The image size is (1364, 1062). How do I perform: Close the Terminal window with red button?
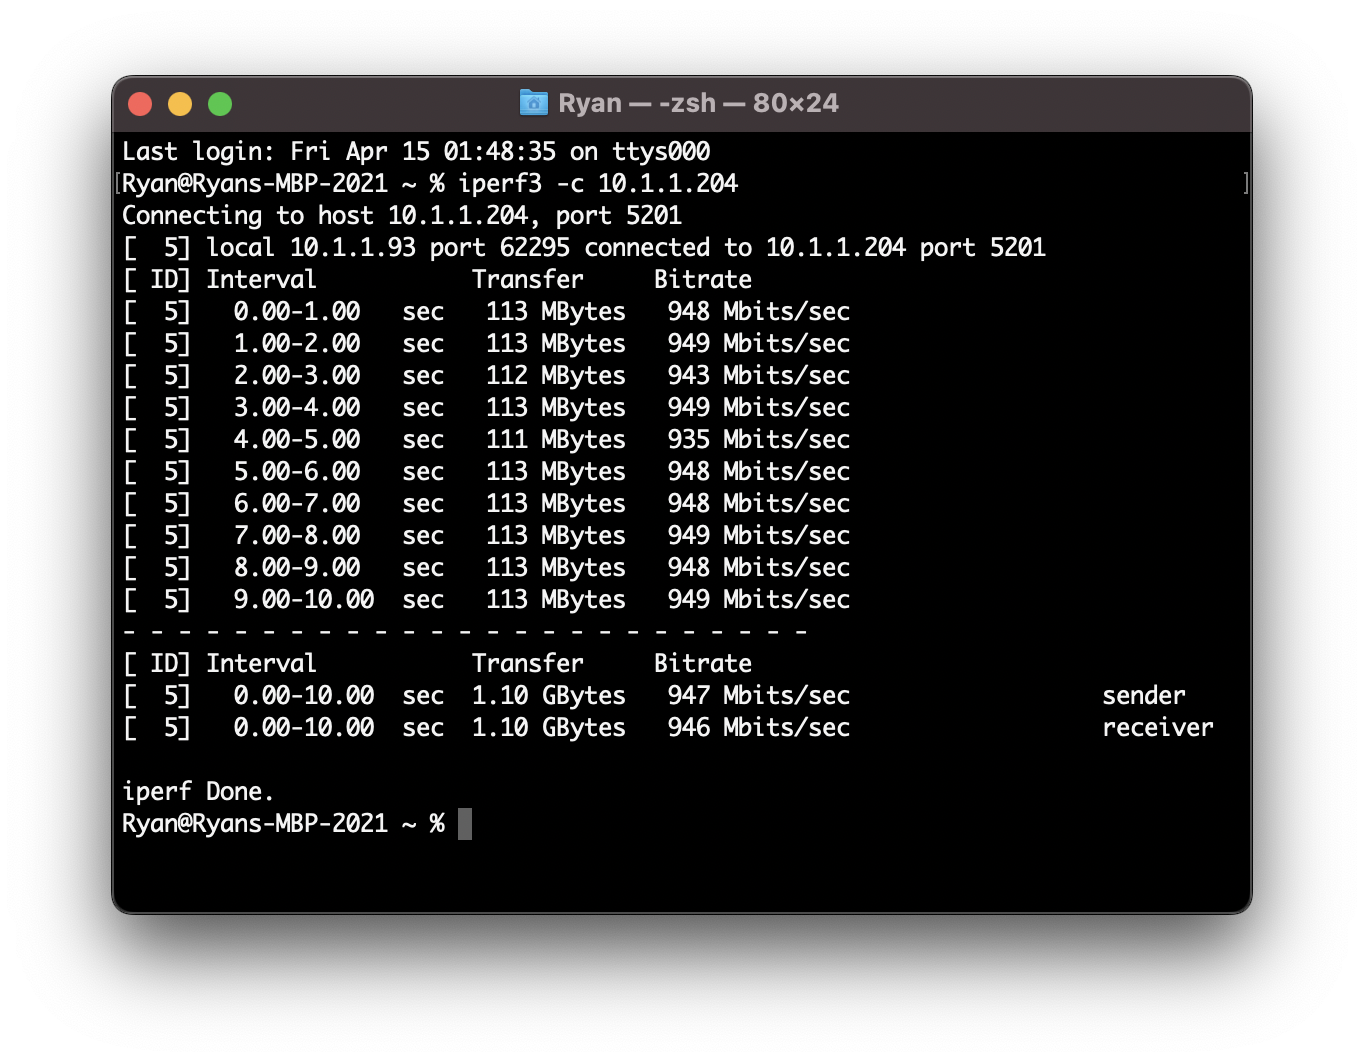[x=140, y=104]
